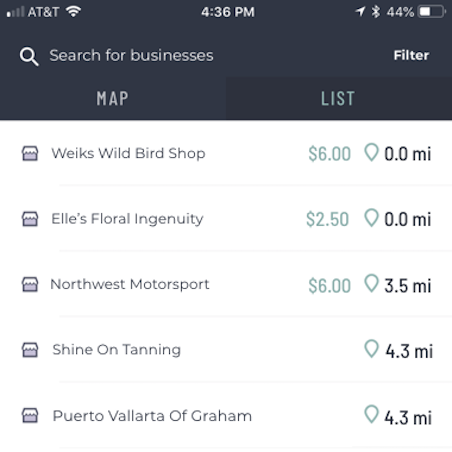Tap storefront icon beside Shine On Tanning
This screenshot has width=452, height=452.
coord(30,350)
